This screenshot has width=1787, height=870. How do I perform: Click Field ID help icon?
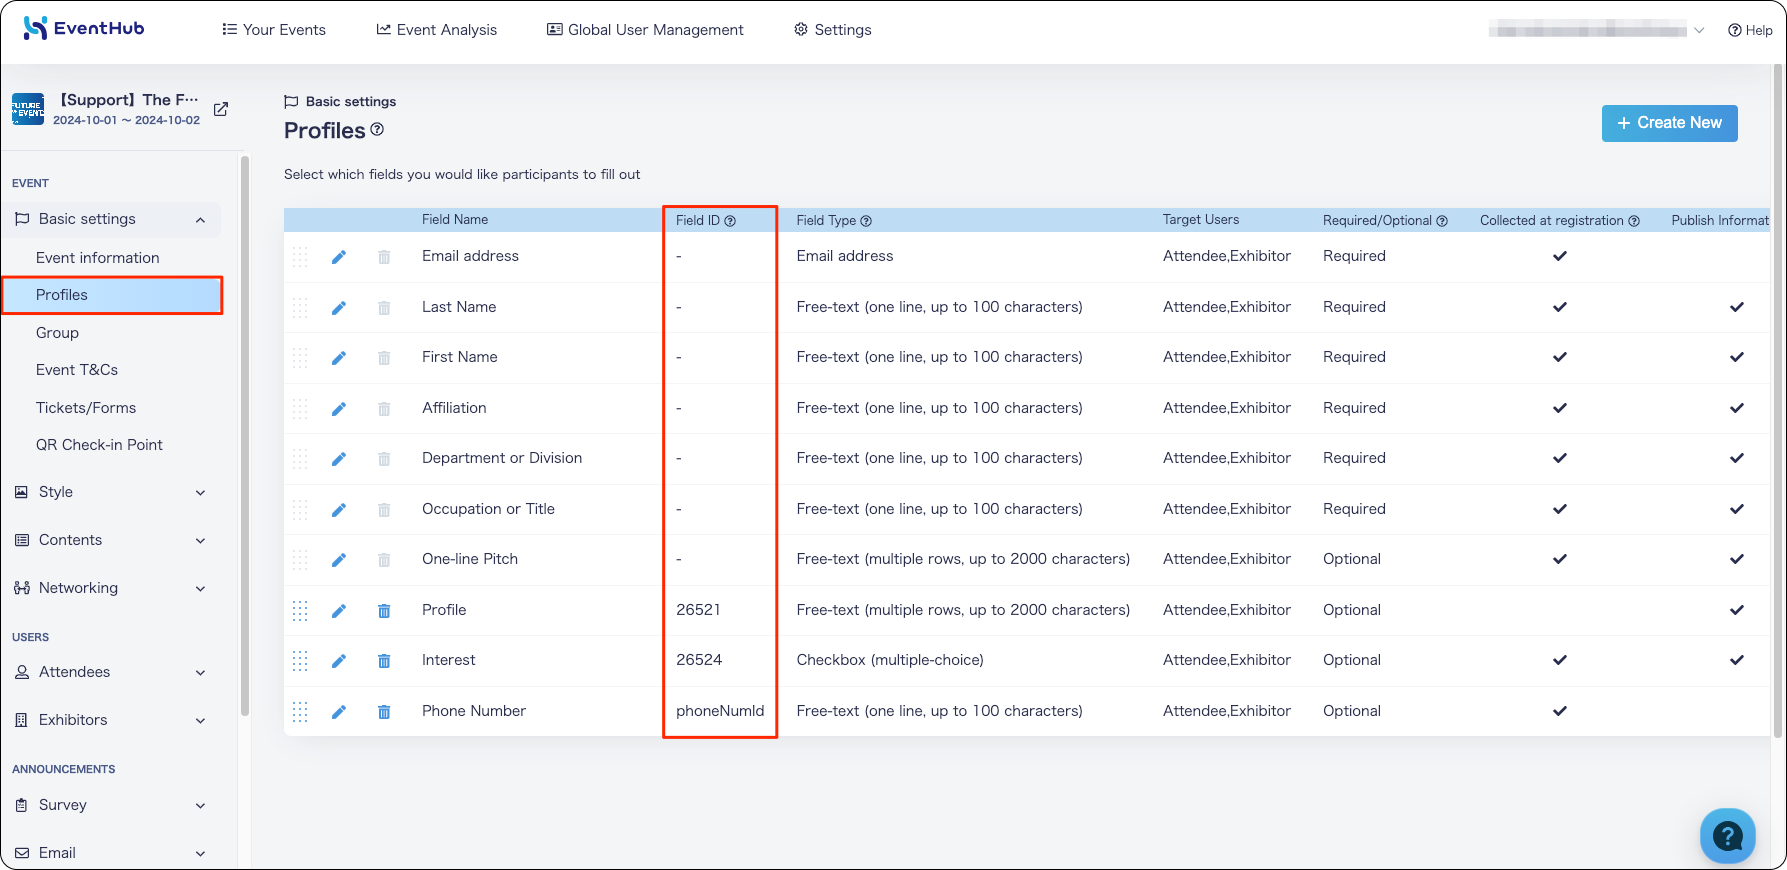pos(730,221)
